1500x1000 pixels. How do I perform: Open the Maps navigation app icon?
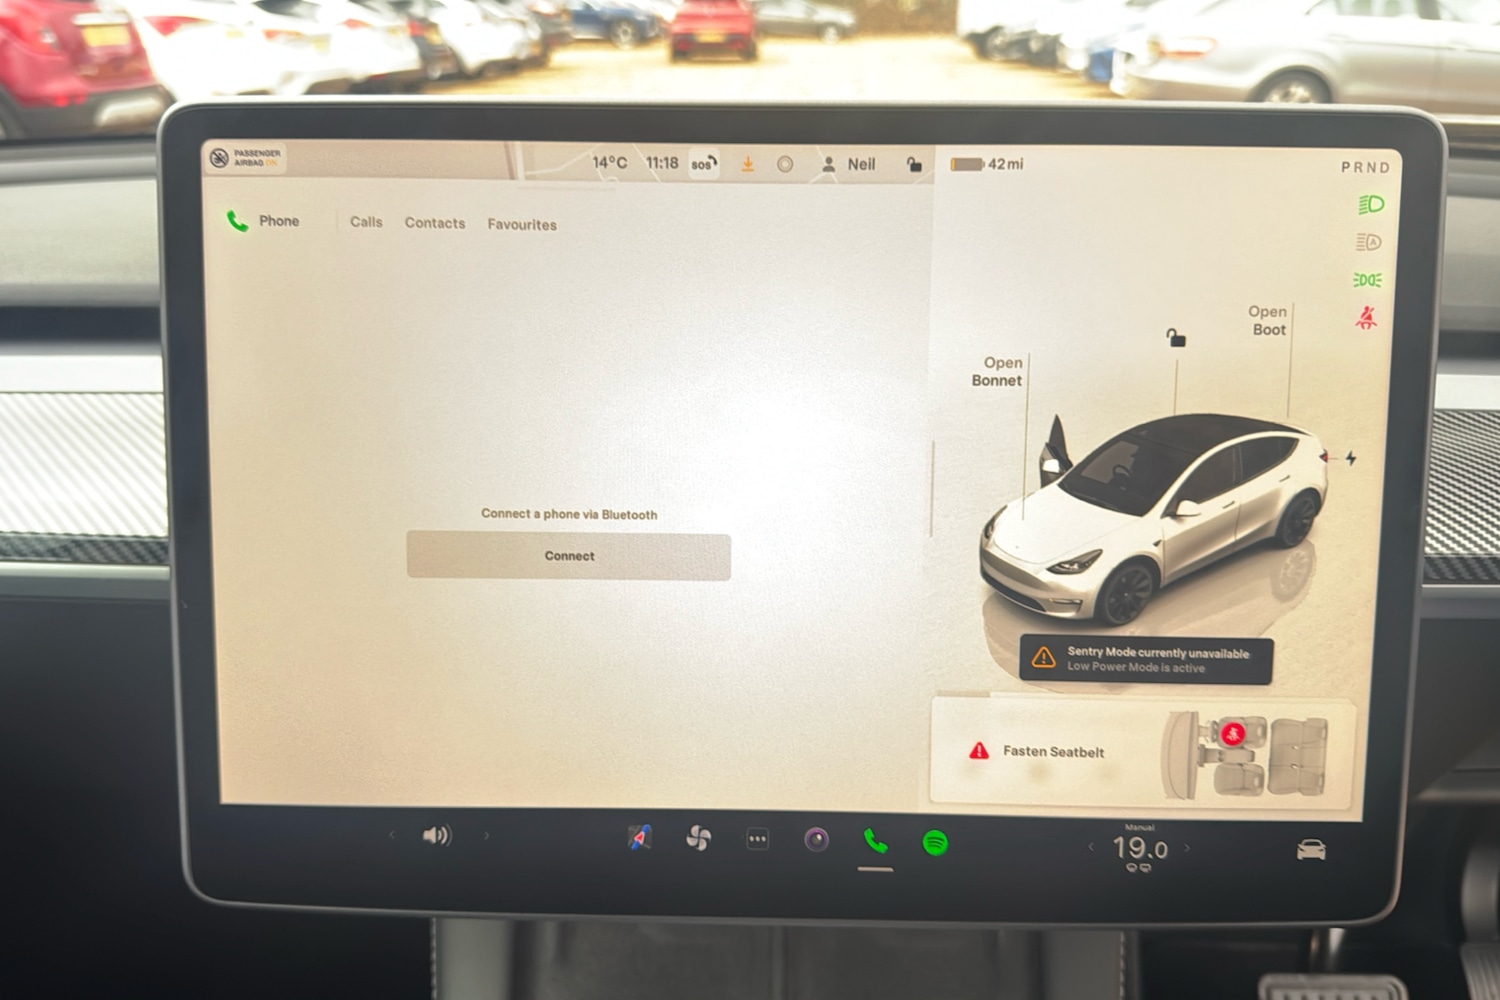[639, 838]
